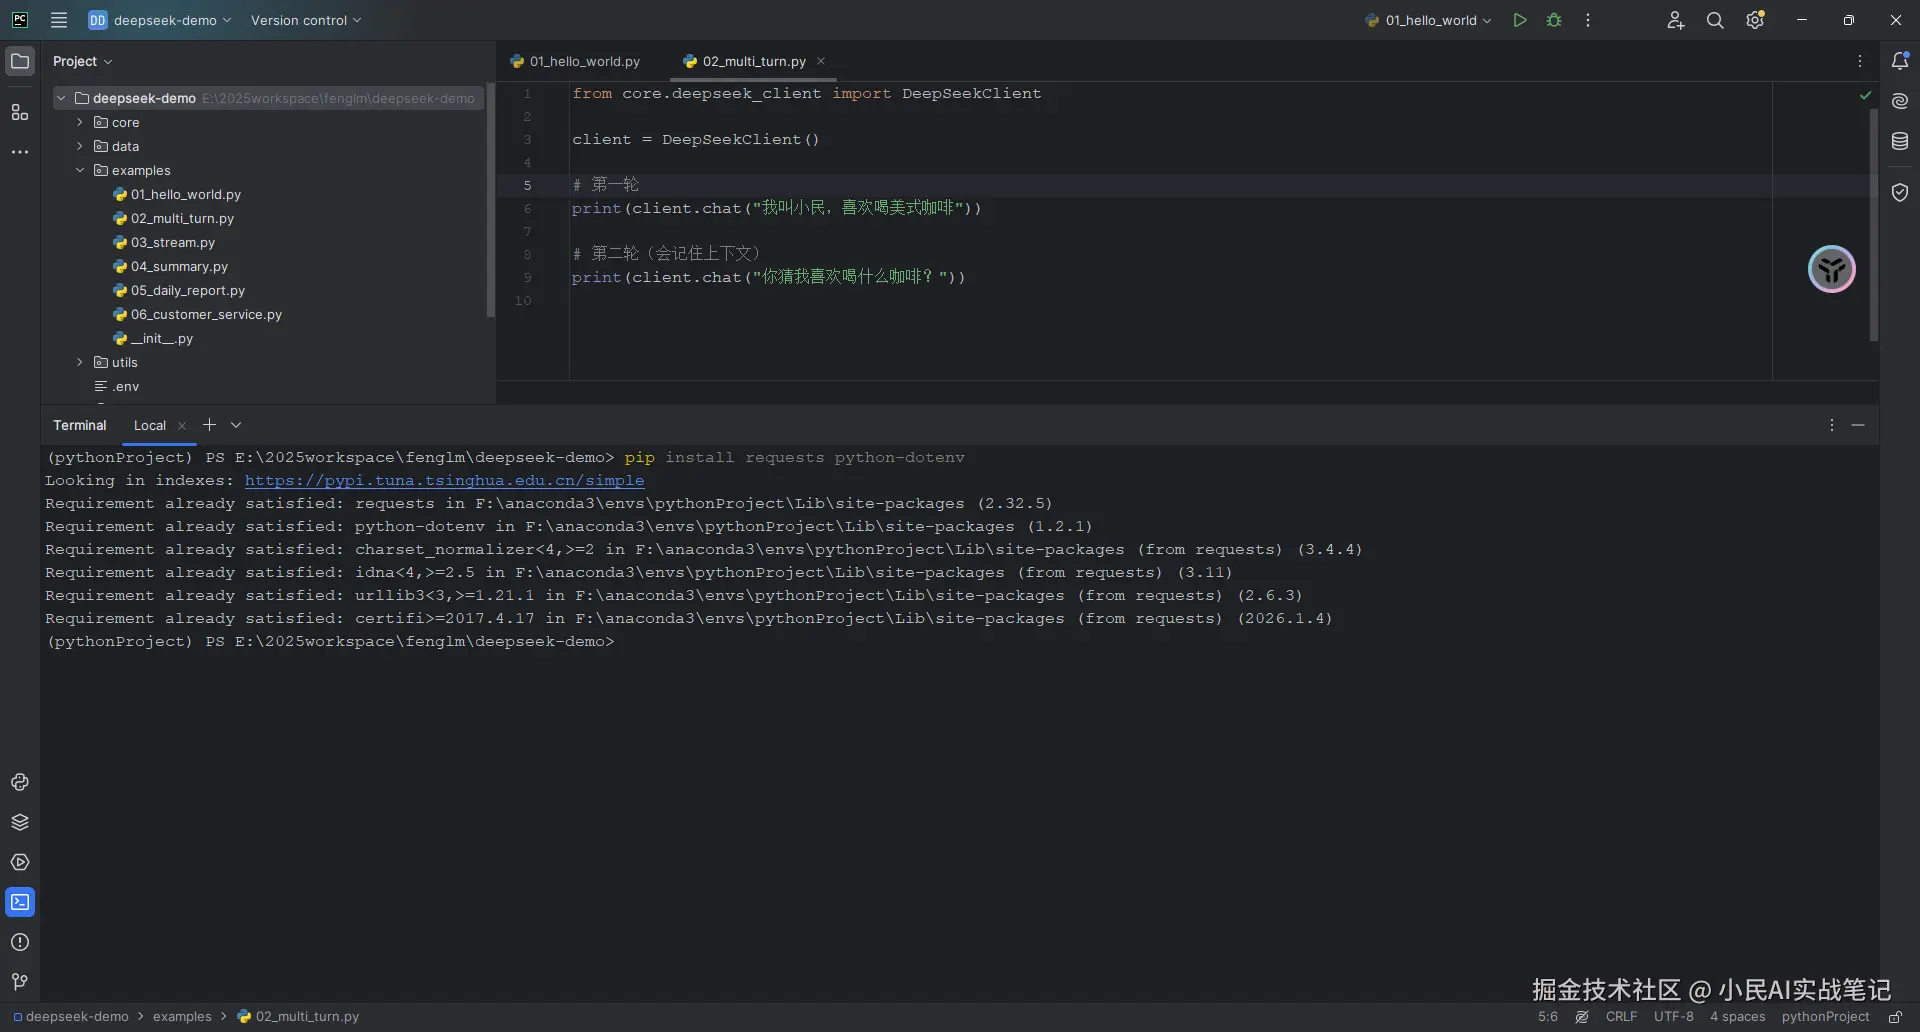Open Python Packages layers icon
The image size is (1920, 1032).
(20, 822)
